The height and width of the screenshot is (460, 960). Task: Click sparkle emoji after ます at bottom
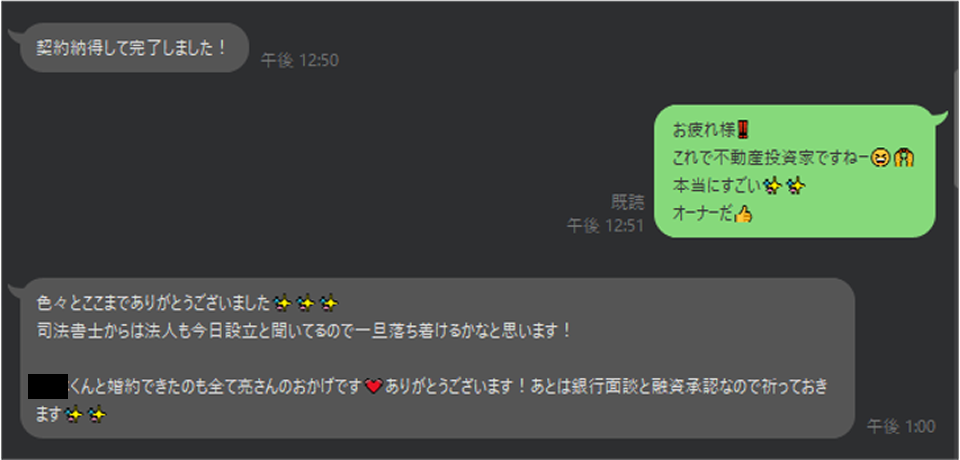tap(86, 415)
